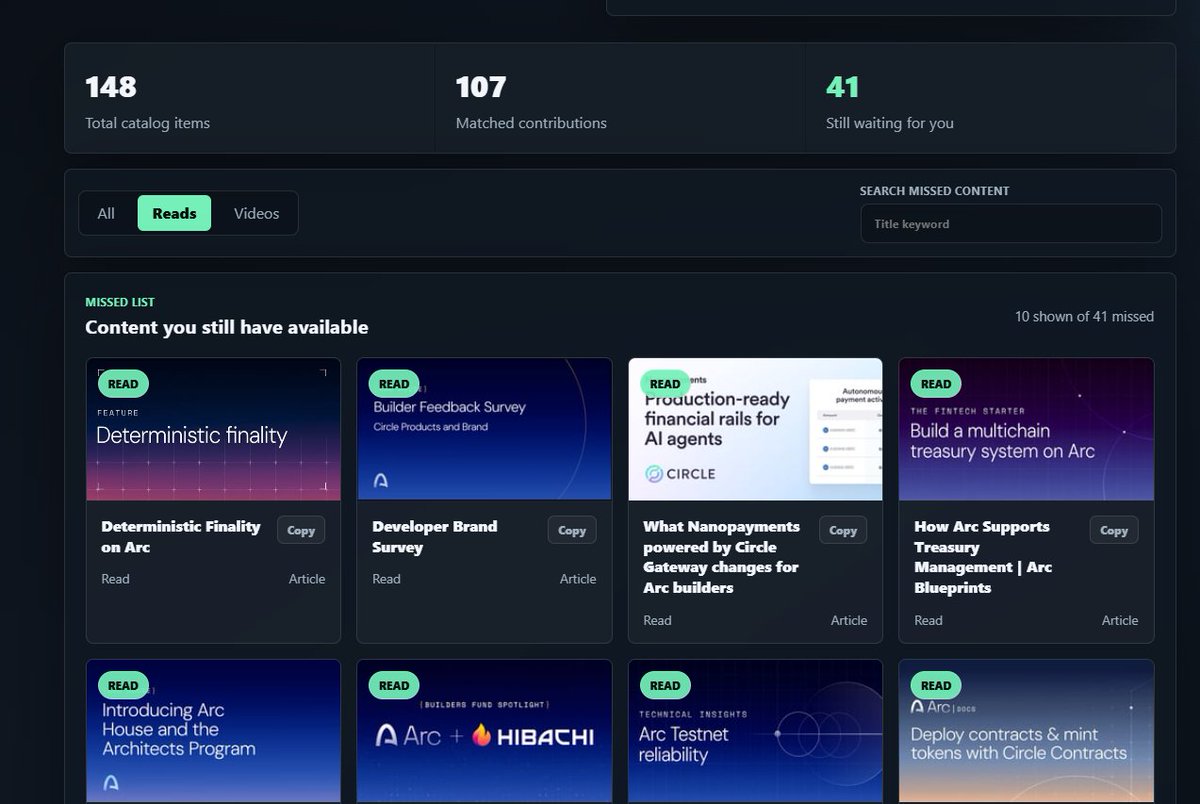Screen dimensions: 1200x804
Task: Click READ badge on Deploy contracts card
Action: (936, 686)
